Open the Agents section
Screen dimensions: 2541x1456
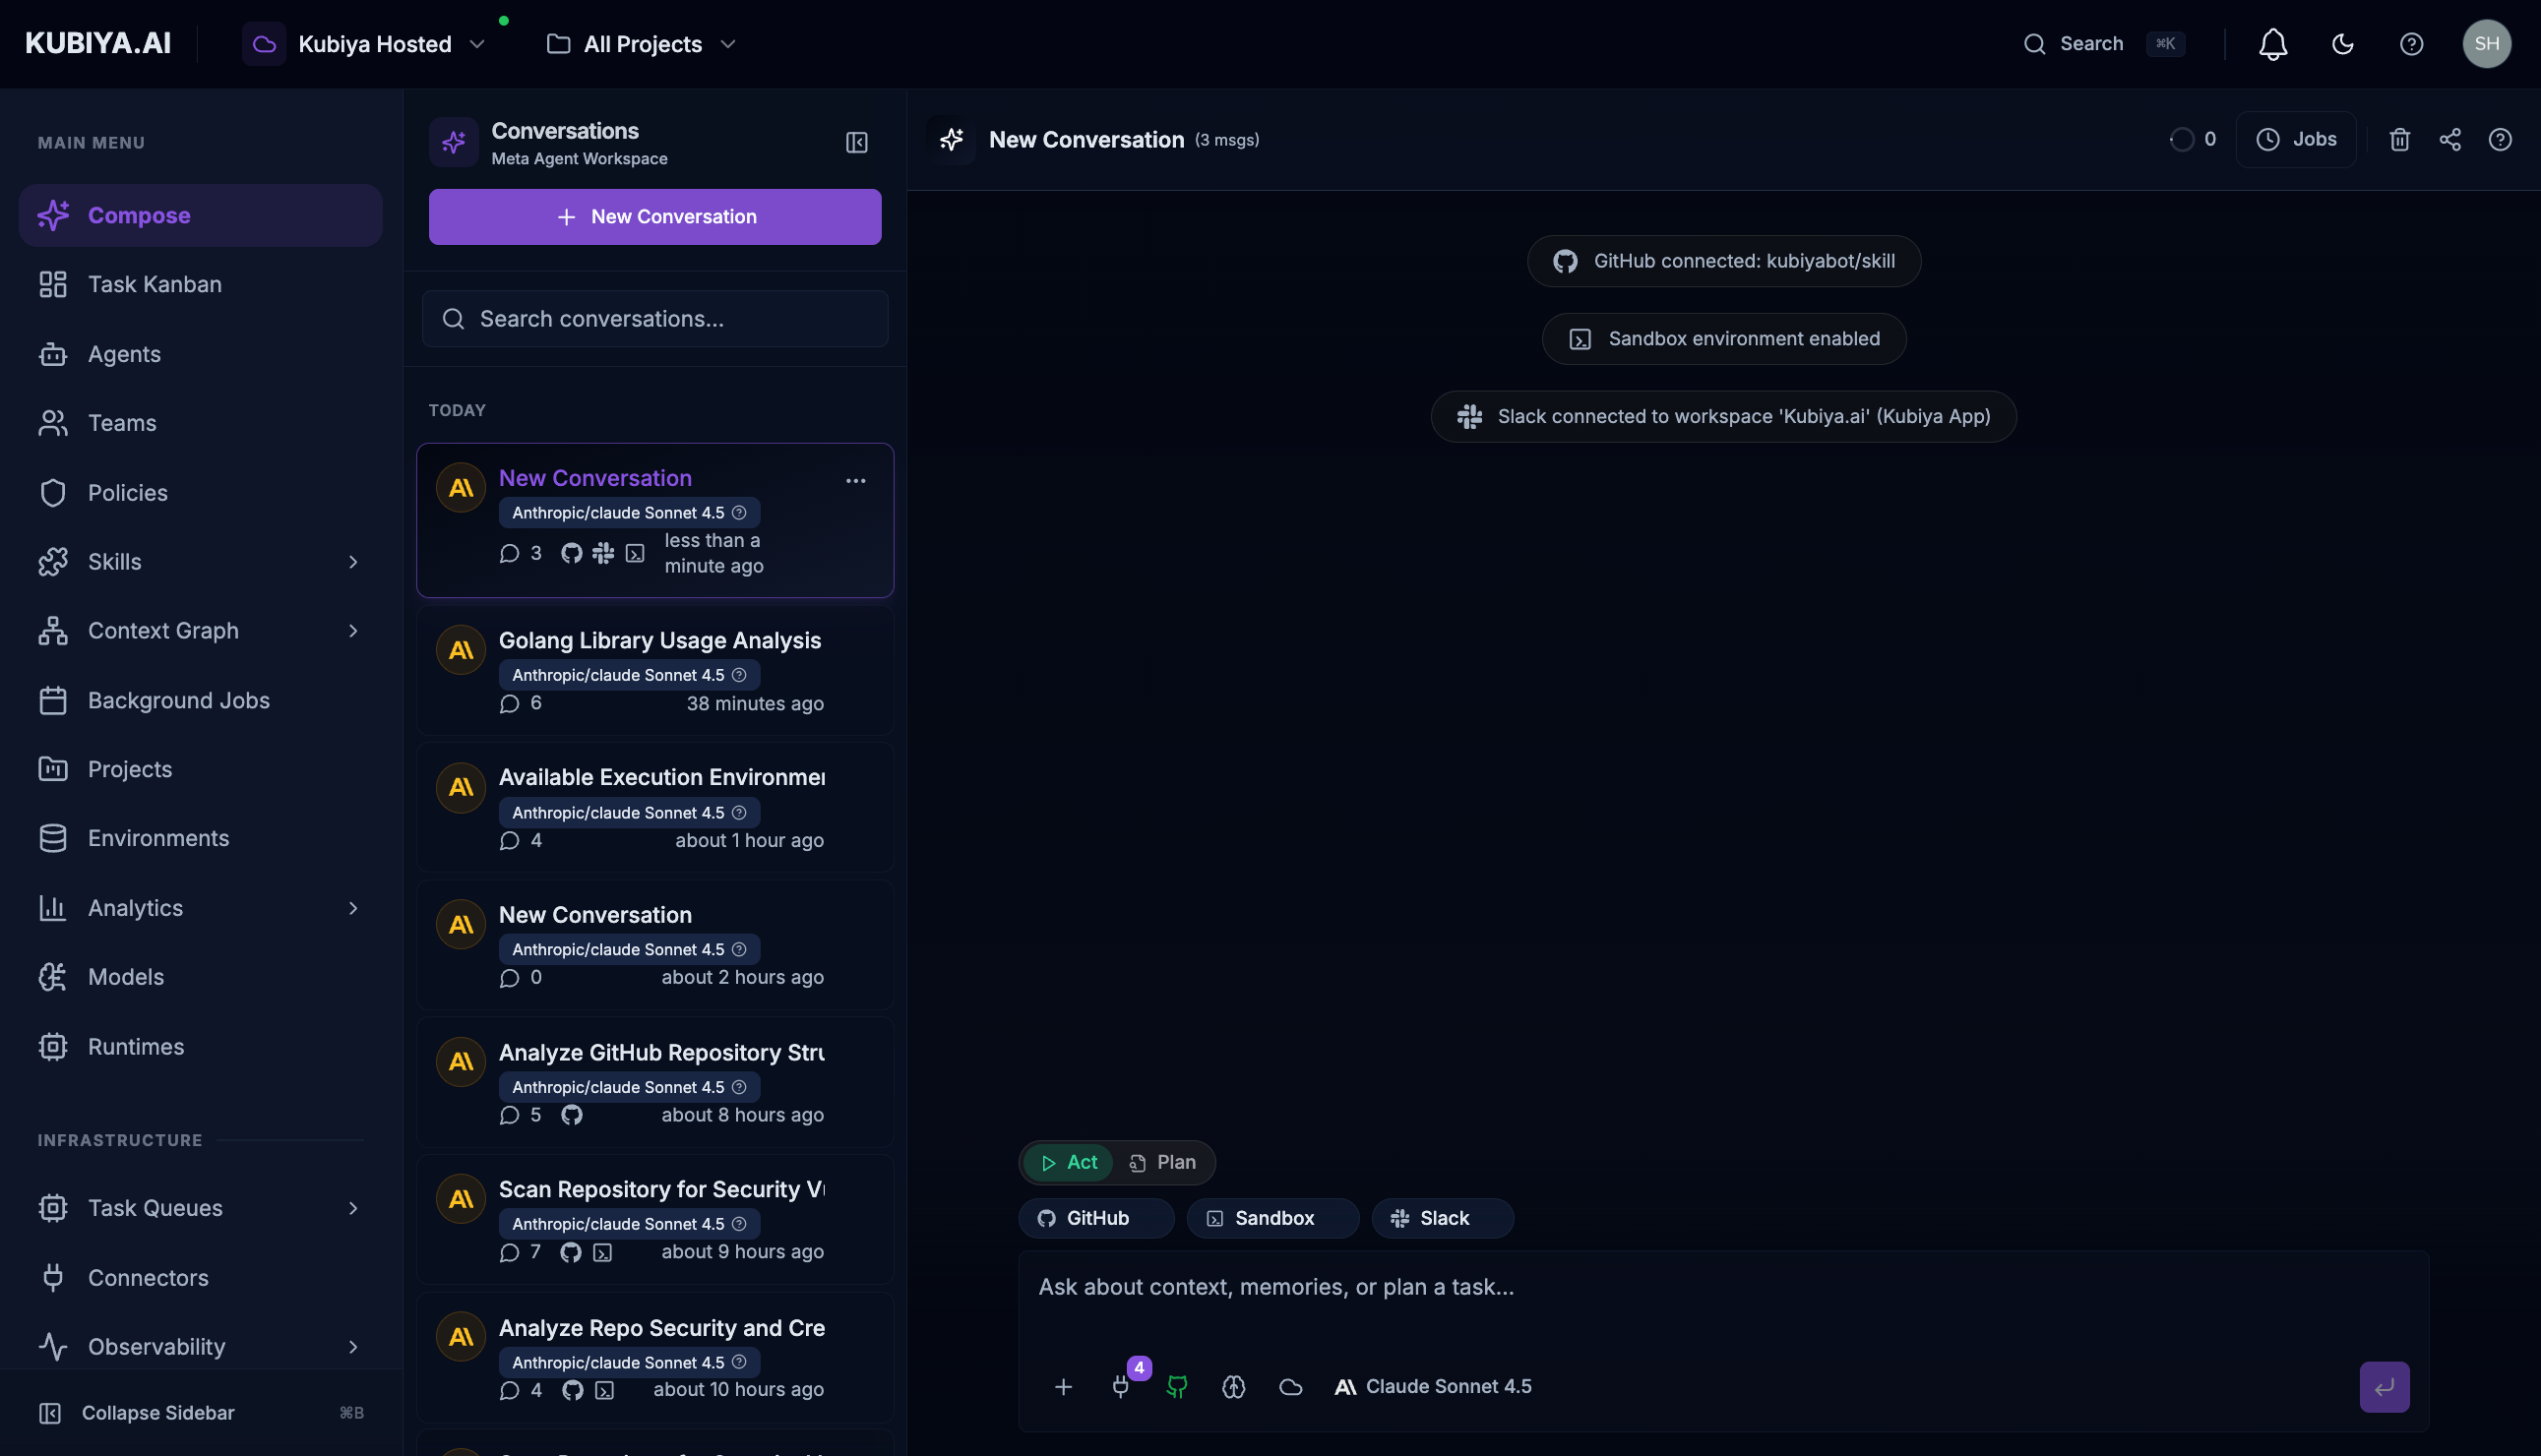pyautogui.click(x=124, y=353)
